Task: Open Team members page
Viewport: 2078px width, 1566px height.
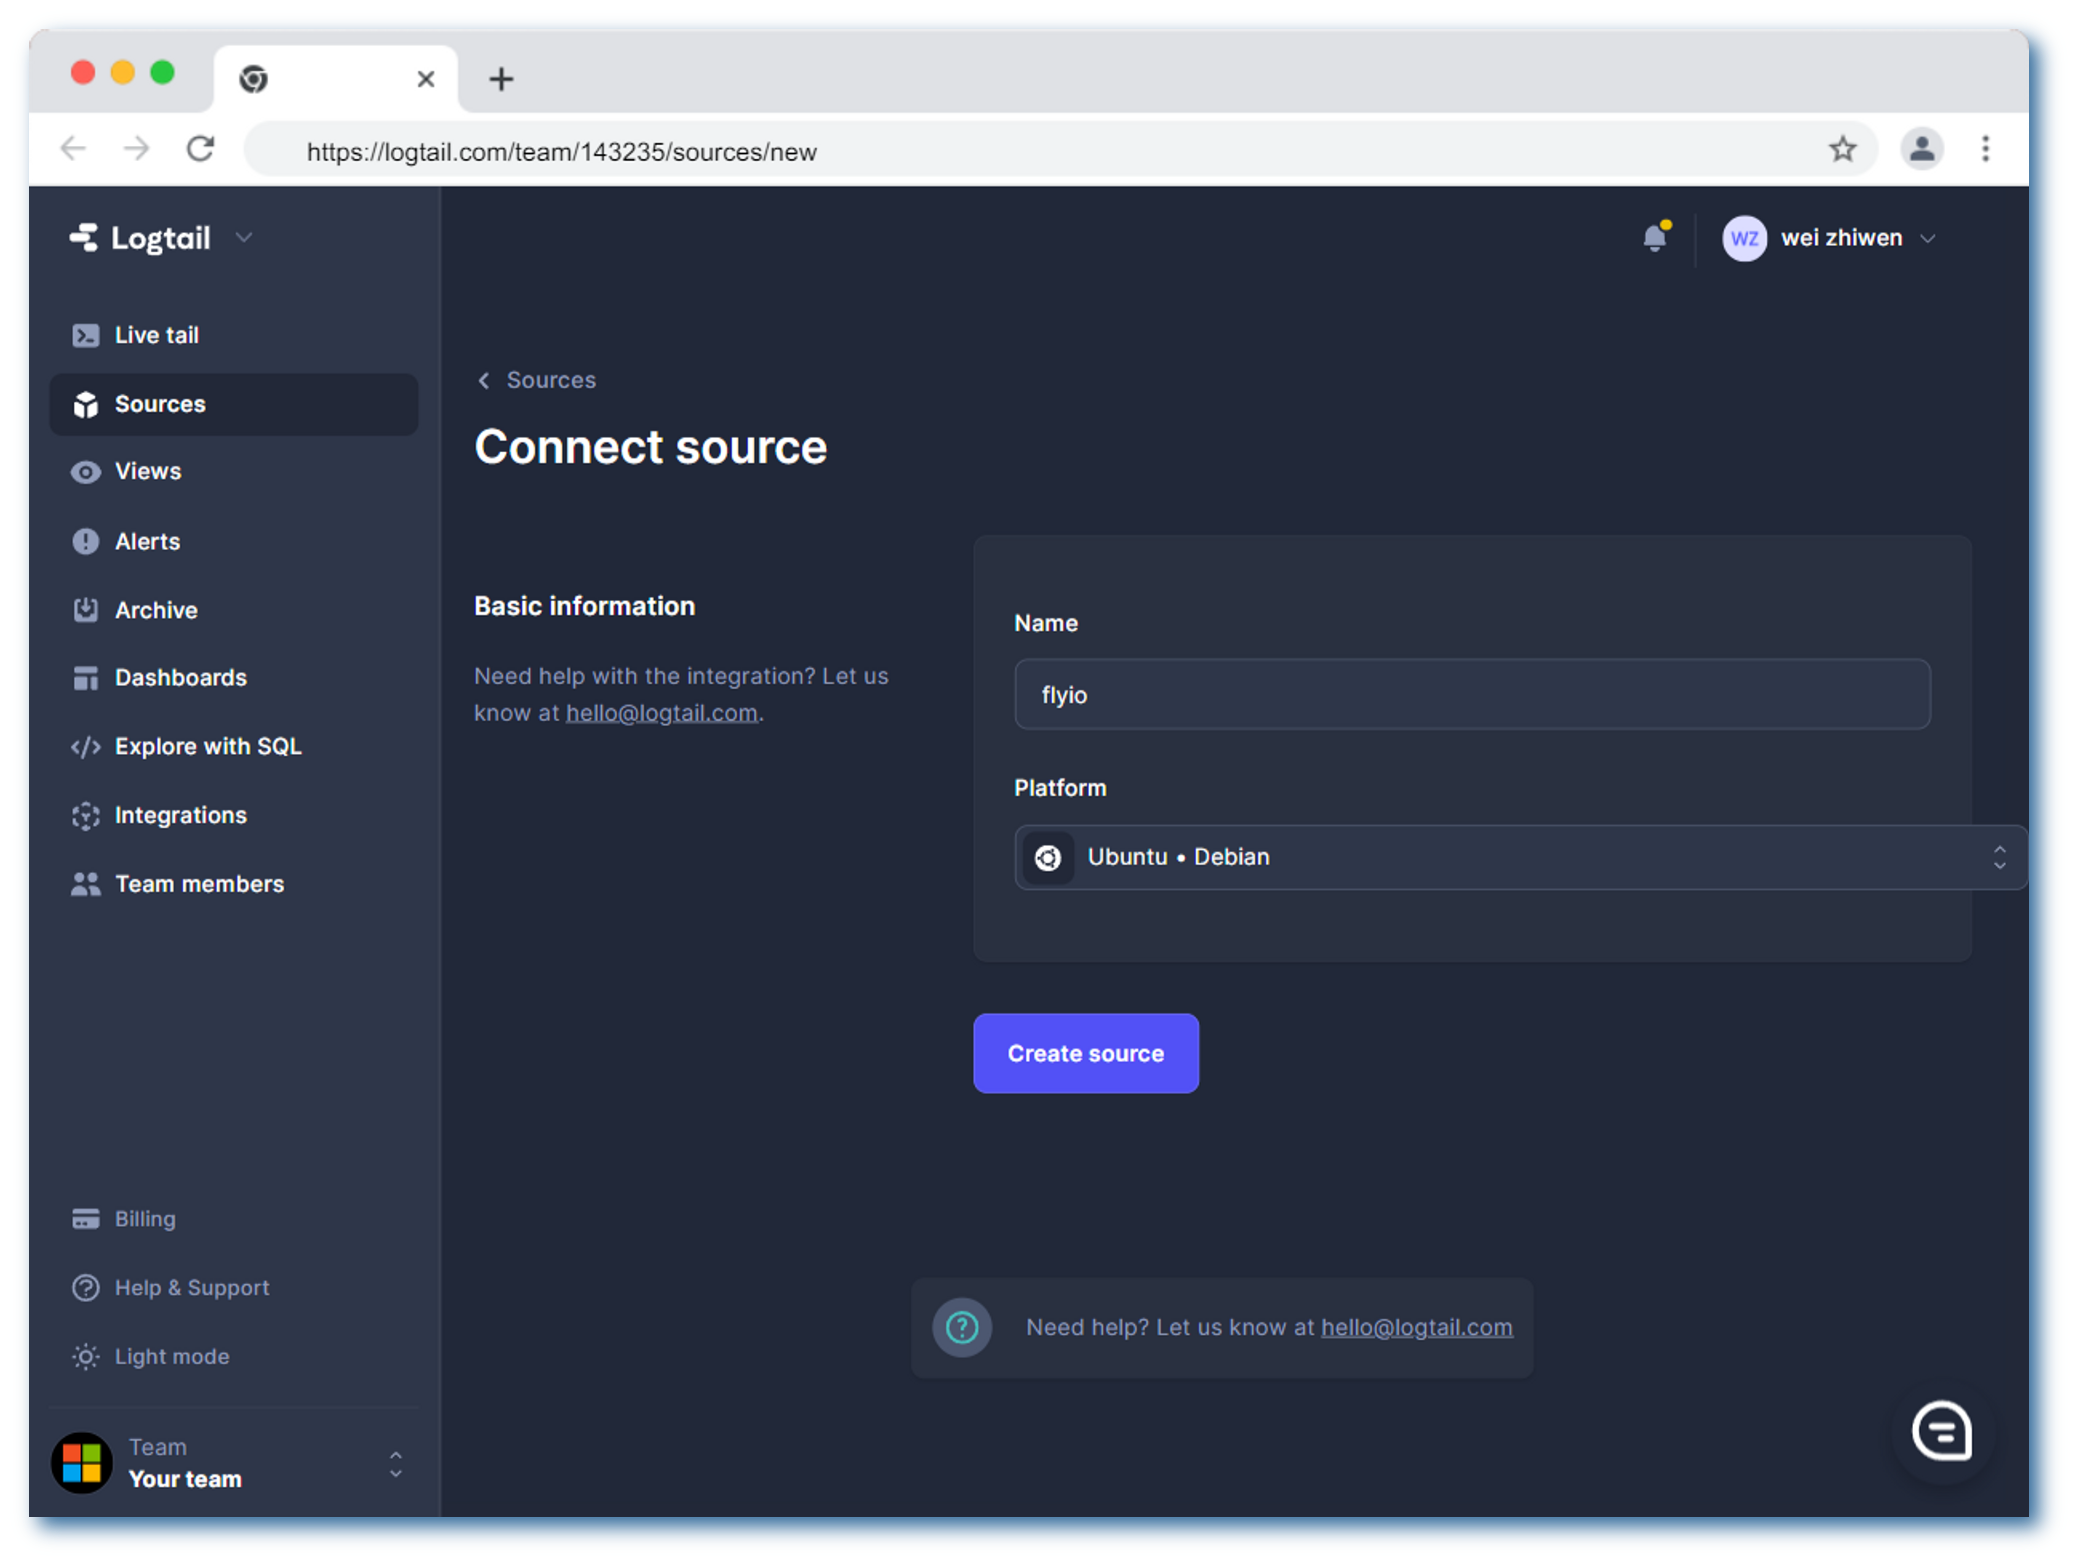Action: (233, 884)
